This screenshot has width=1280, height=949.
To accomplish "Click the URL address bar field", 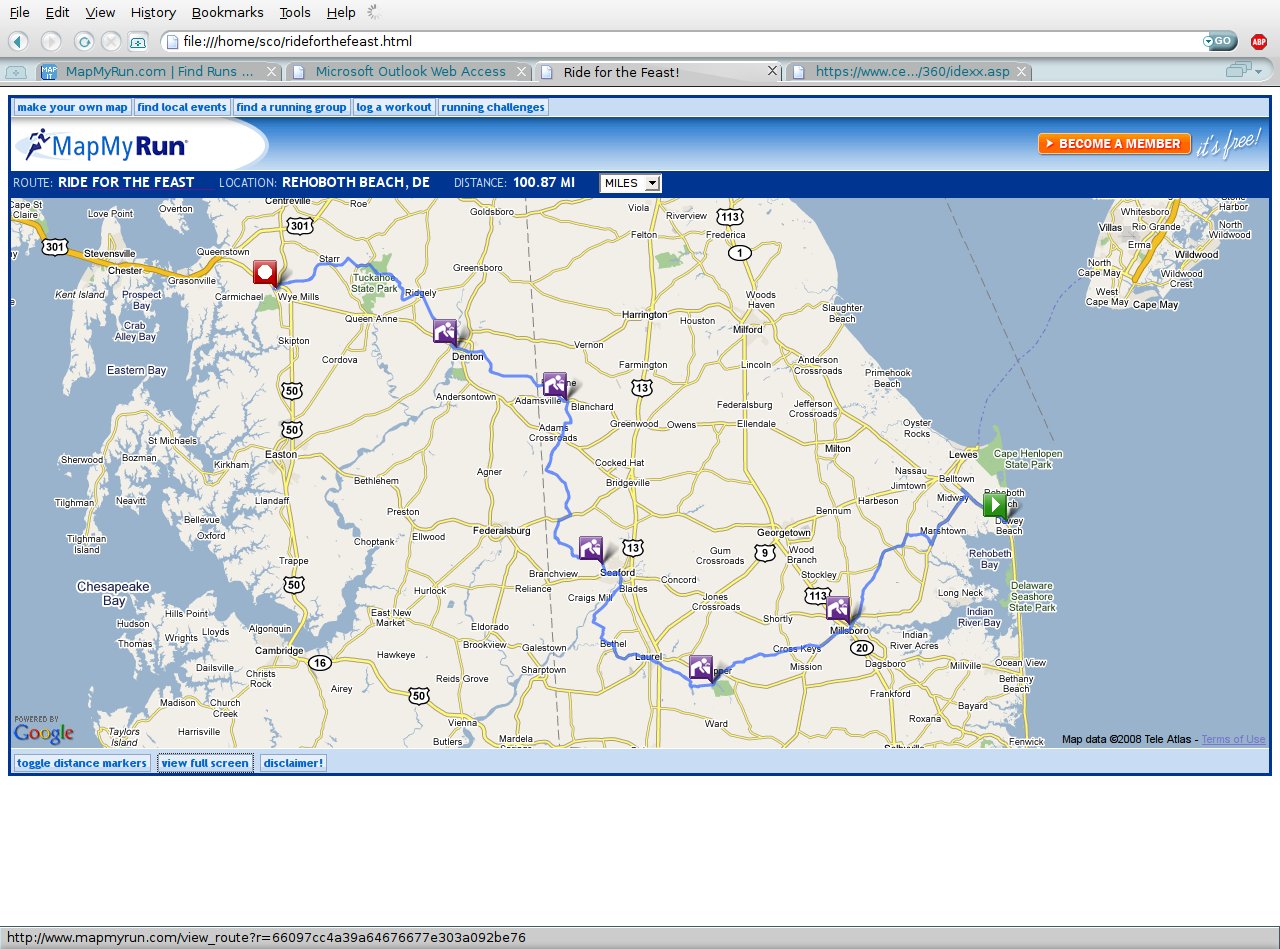I will [680, 41].
